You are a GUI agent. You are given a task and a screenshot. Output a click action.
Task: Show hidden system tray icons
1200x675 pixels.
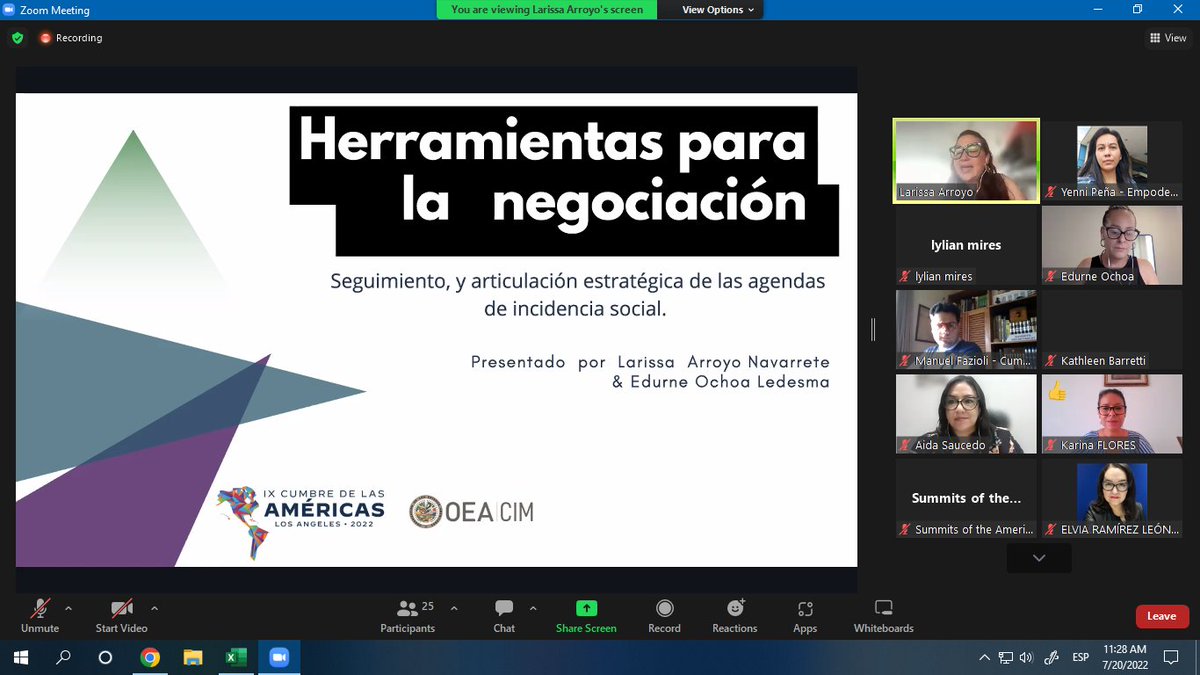point(986,657)
